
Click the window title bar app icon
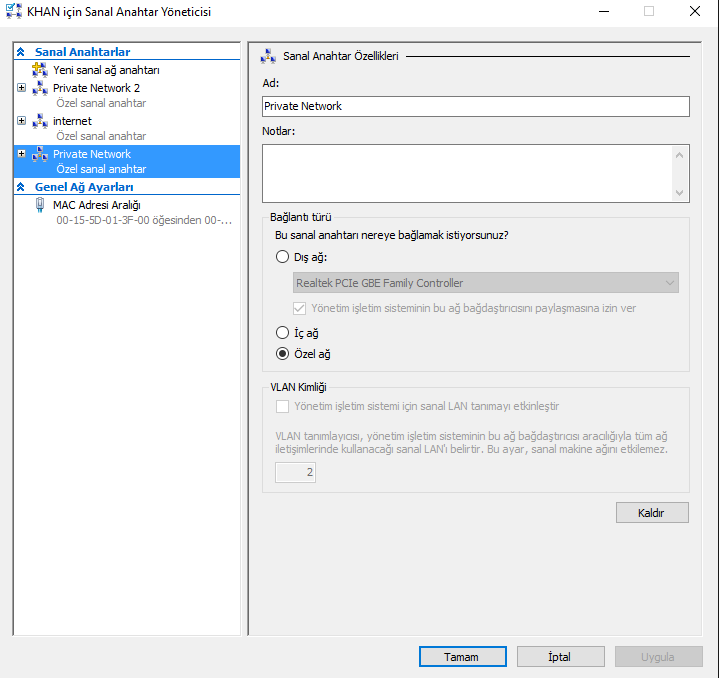point(13,11)
